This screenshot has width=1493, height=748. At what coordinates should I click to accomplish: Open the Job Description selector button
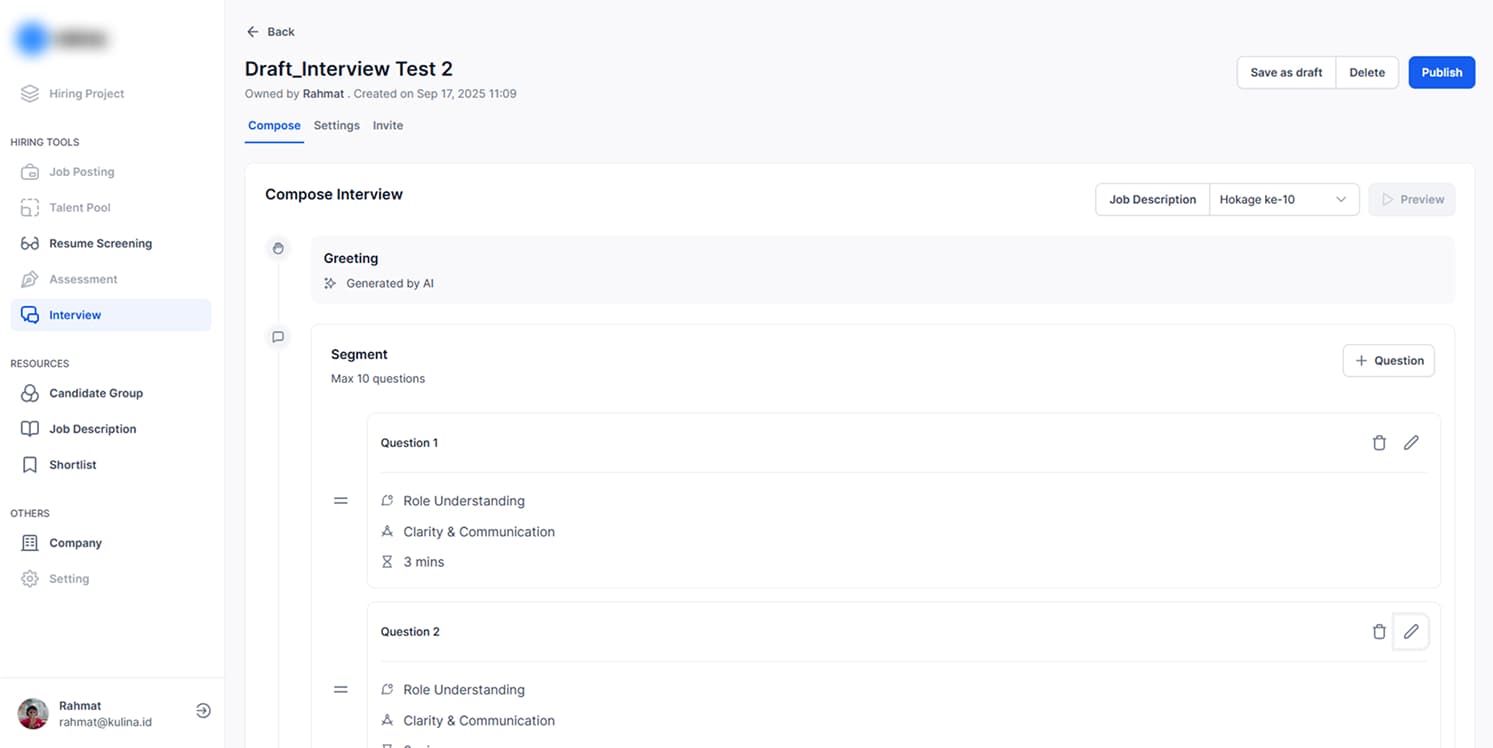click(x=1152, y=200)
